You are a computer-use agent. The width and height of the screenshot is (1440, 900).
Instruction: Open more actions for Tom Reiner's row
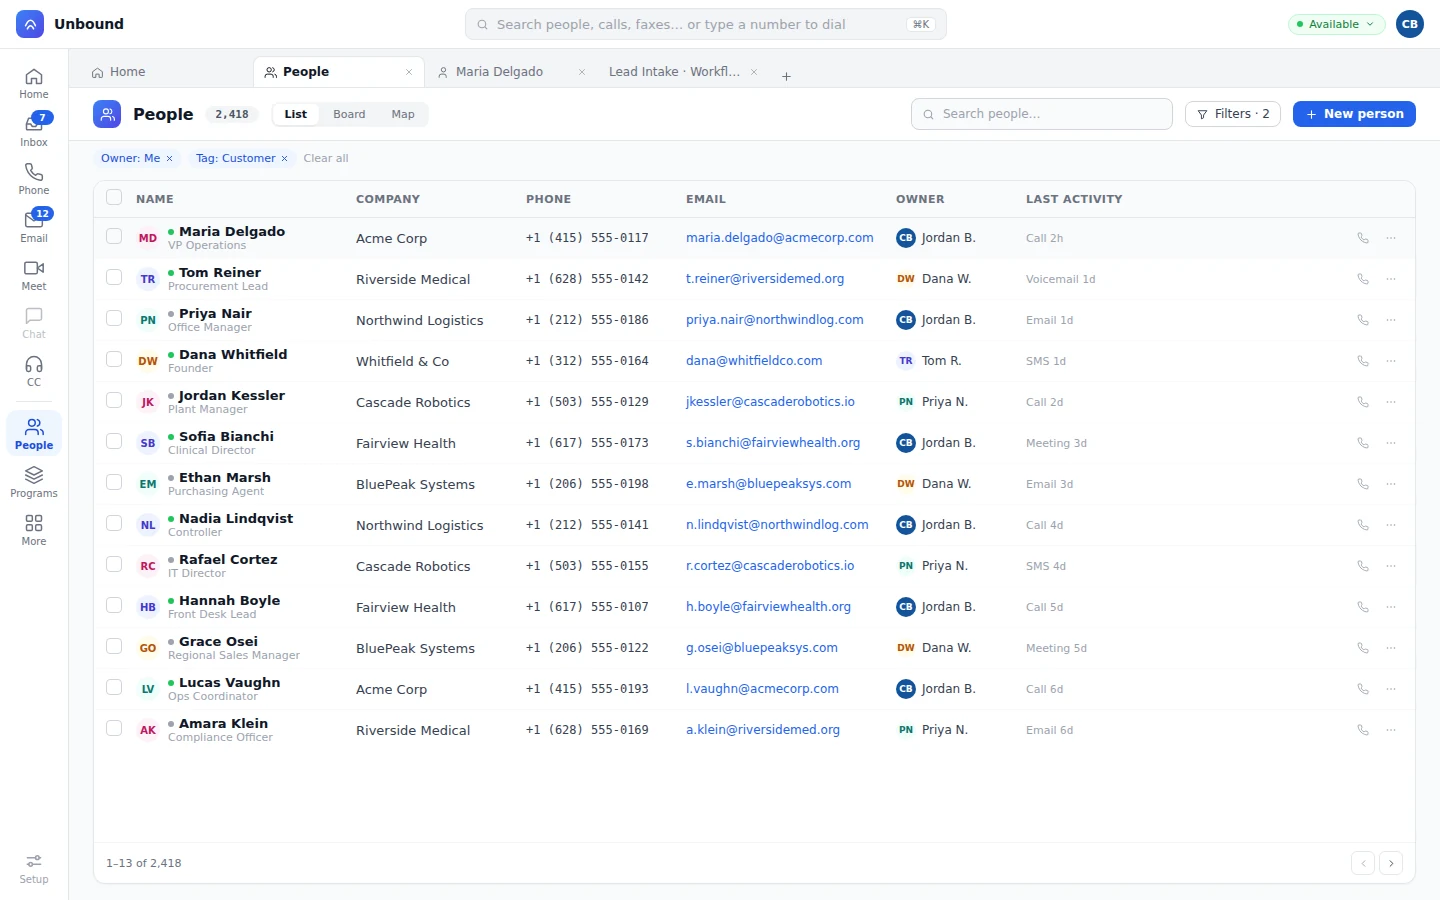point(1391,279)
